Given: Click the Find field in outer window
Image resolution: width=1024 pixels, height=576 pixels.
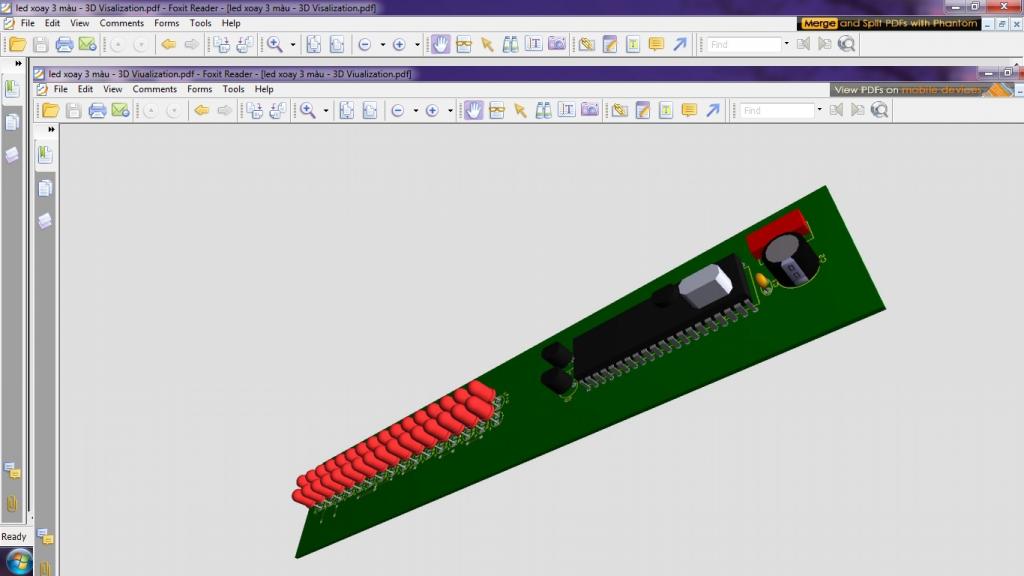Looking at the screenshot, I should pos(744,44).
